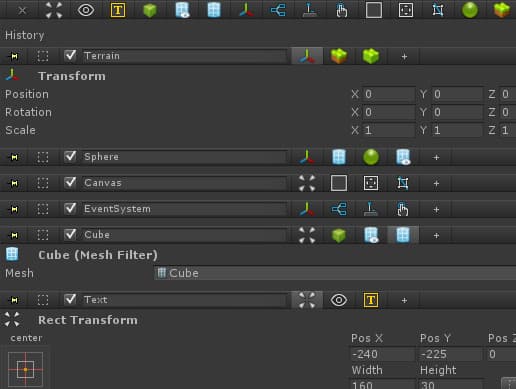Image resolution: width=516 pixels, height=389 pixels.
Task: Add component with plus on EventSystem row
Action: point(436,210)
